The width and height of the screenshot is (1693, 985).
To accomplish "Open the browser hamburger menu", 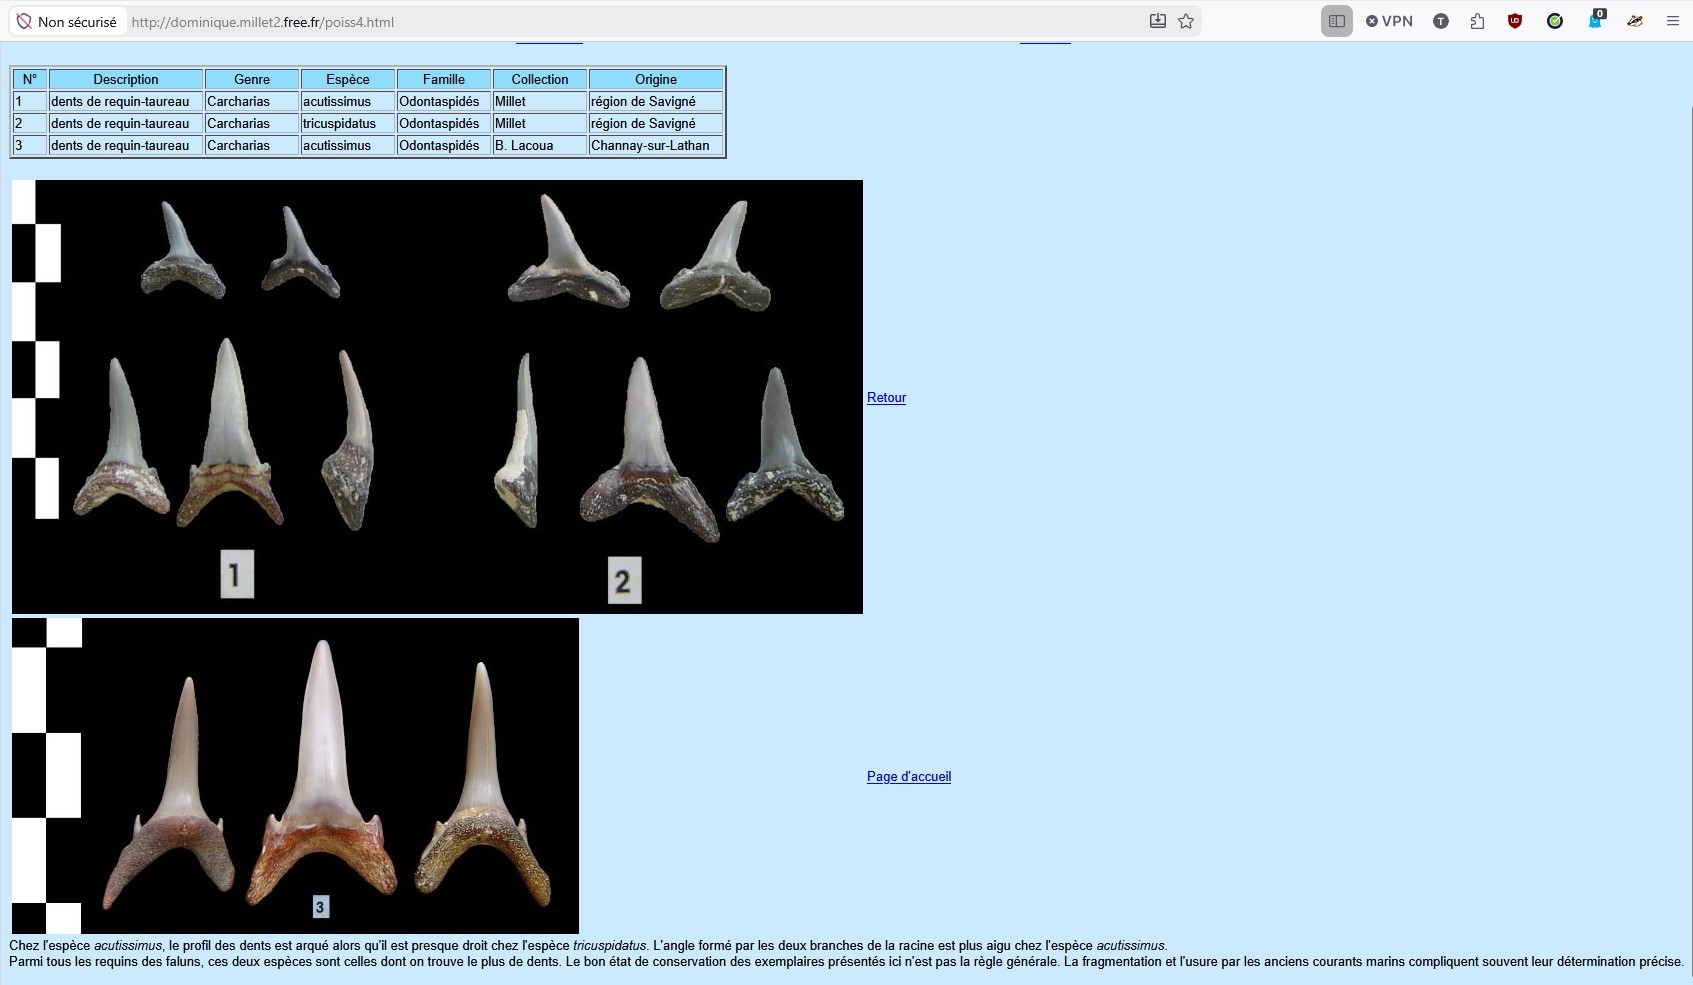I will (x=1672, y=21).
